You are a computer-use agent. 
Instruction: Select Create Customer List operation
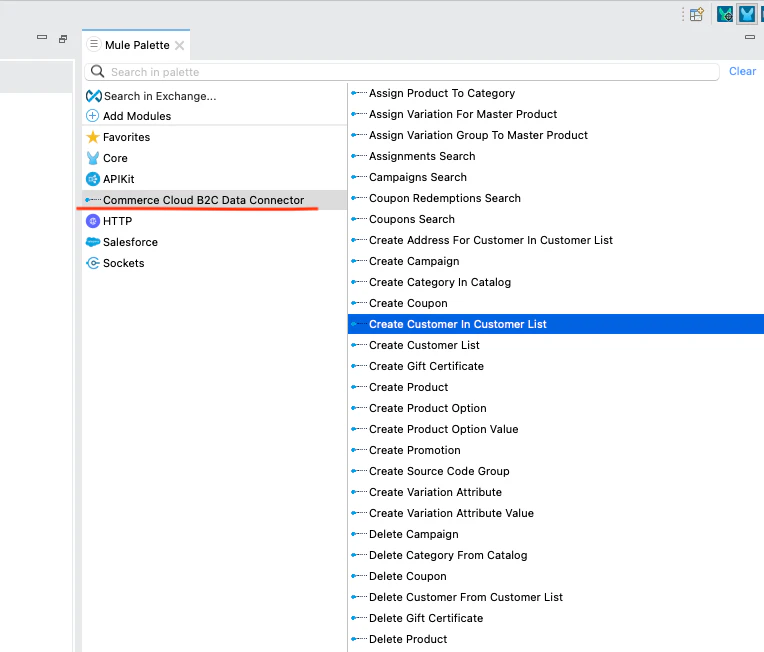point(424,345)
